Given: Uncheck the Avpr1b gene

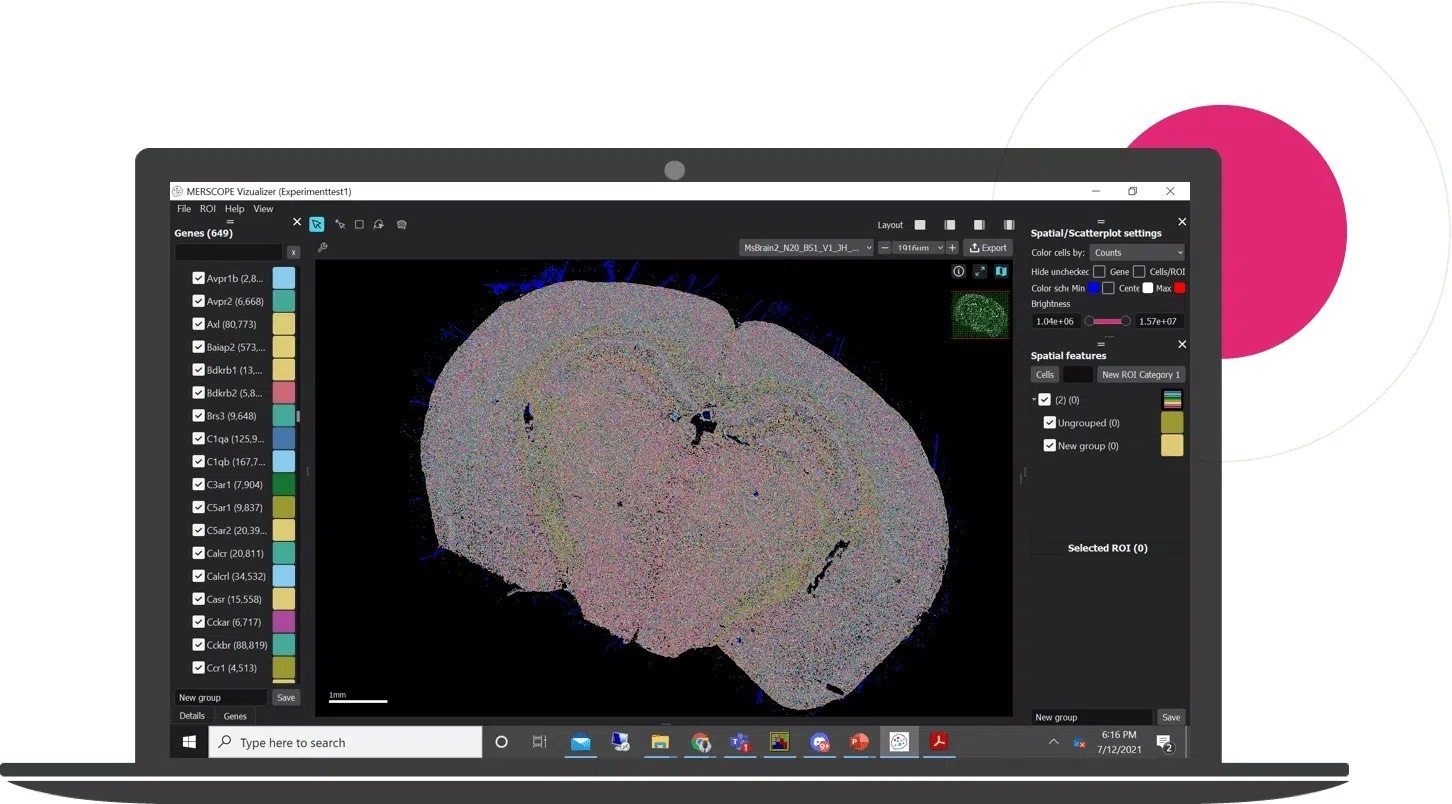Looking at the screenshot, I should [x=198, y=278].
